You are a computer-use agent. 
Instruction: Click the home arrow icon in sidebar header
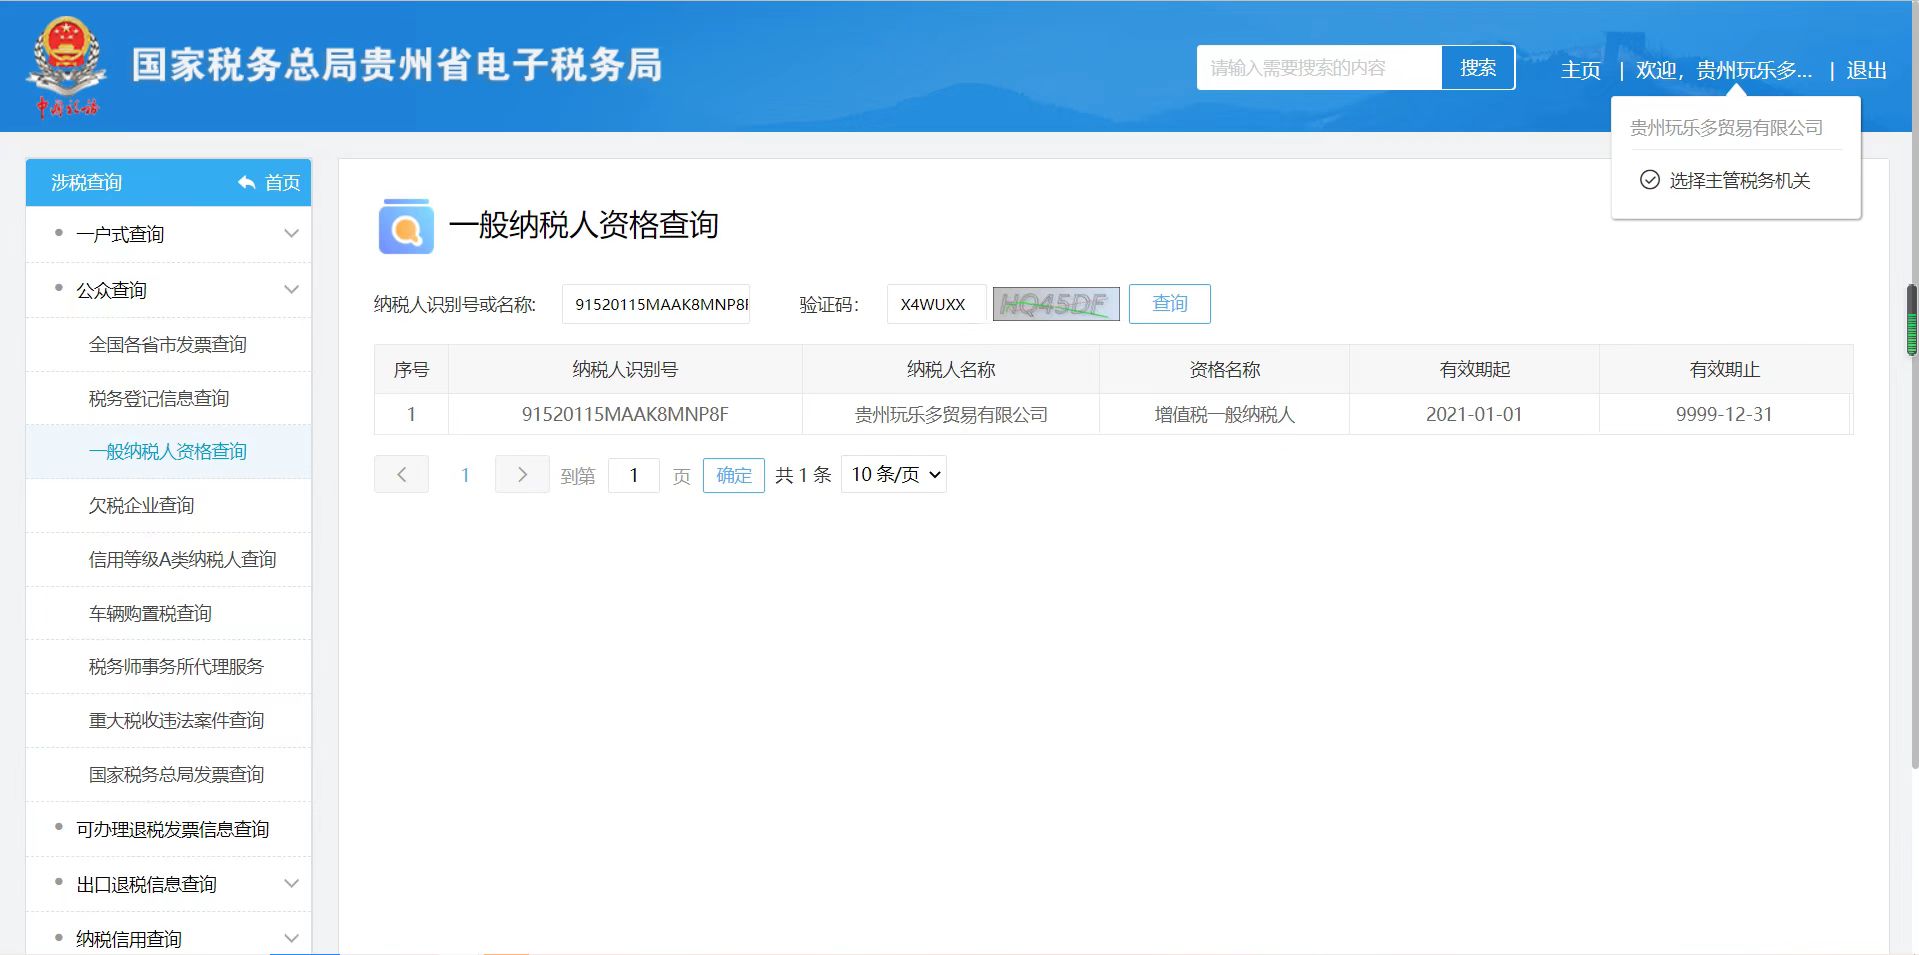(x=247, y=182)
